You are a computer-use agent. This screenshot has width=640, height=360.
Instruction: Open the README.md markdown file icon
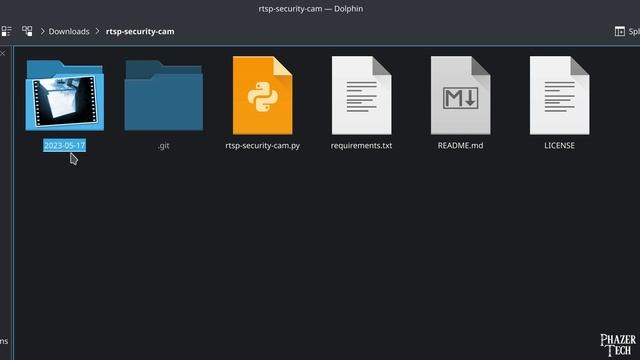point(460,95)
